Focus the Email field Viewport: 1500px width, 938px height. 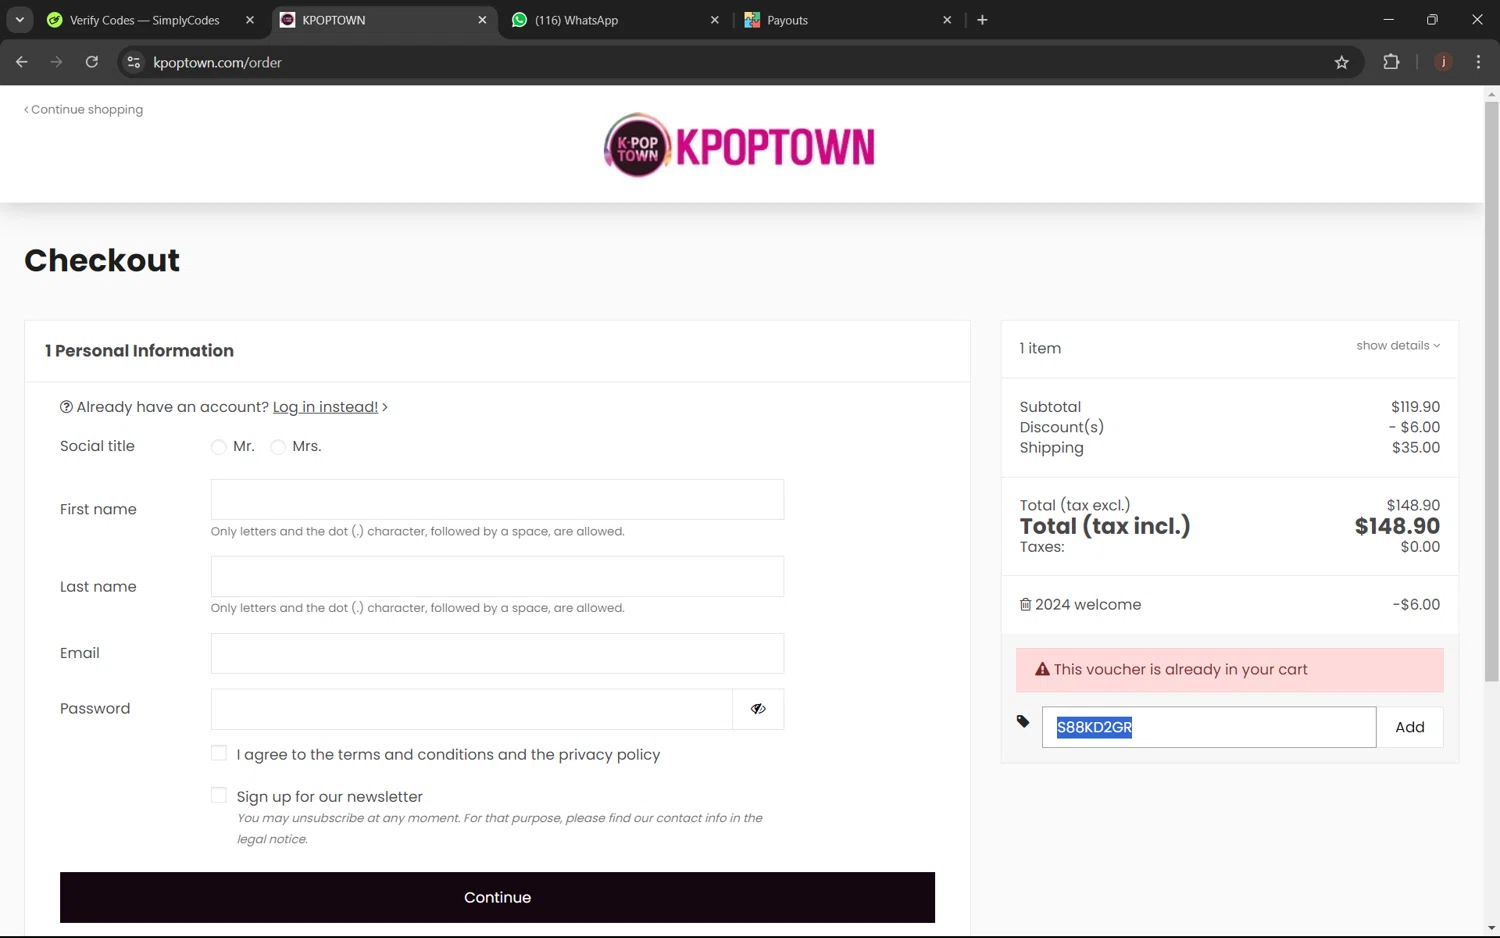click(497, 653)
